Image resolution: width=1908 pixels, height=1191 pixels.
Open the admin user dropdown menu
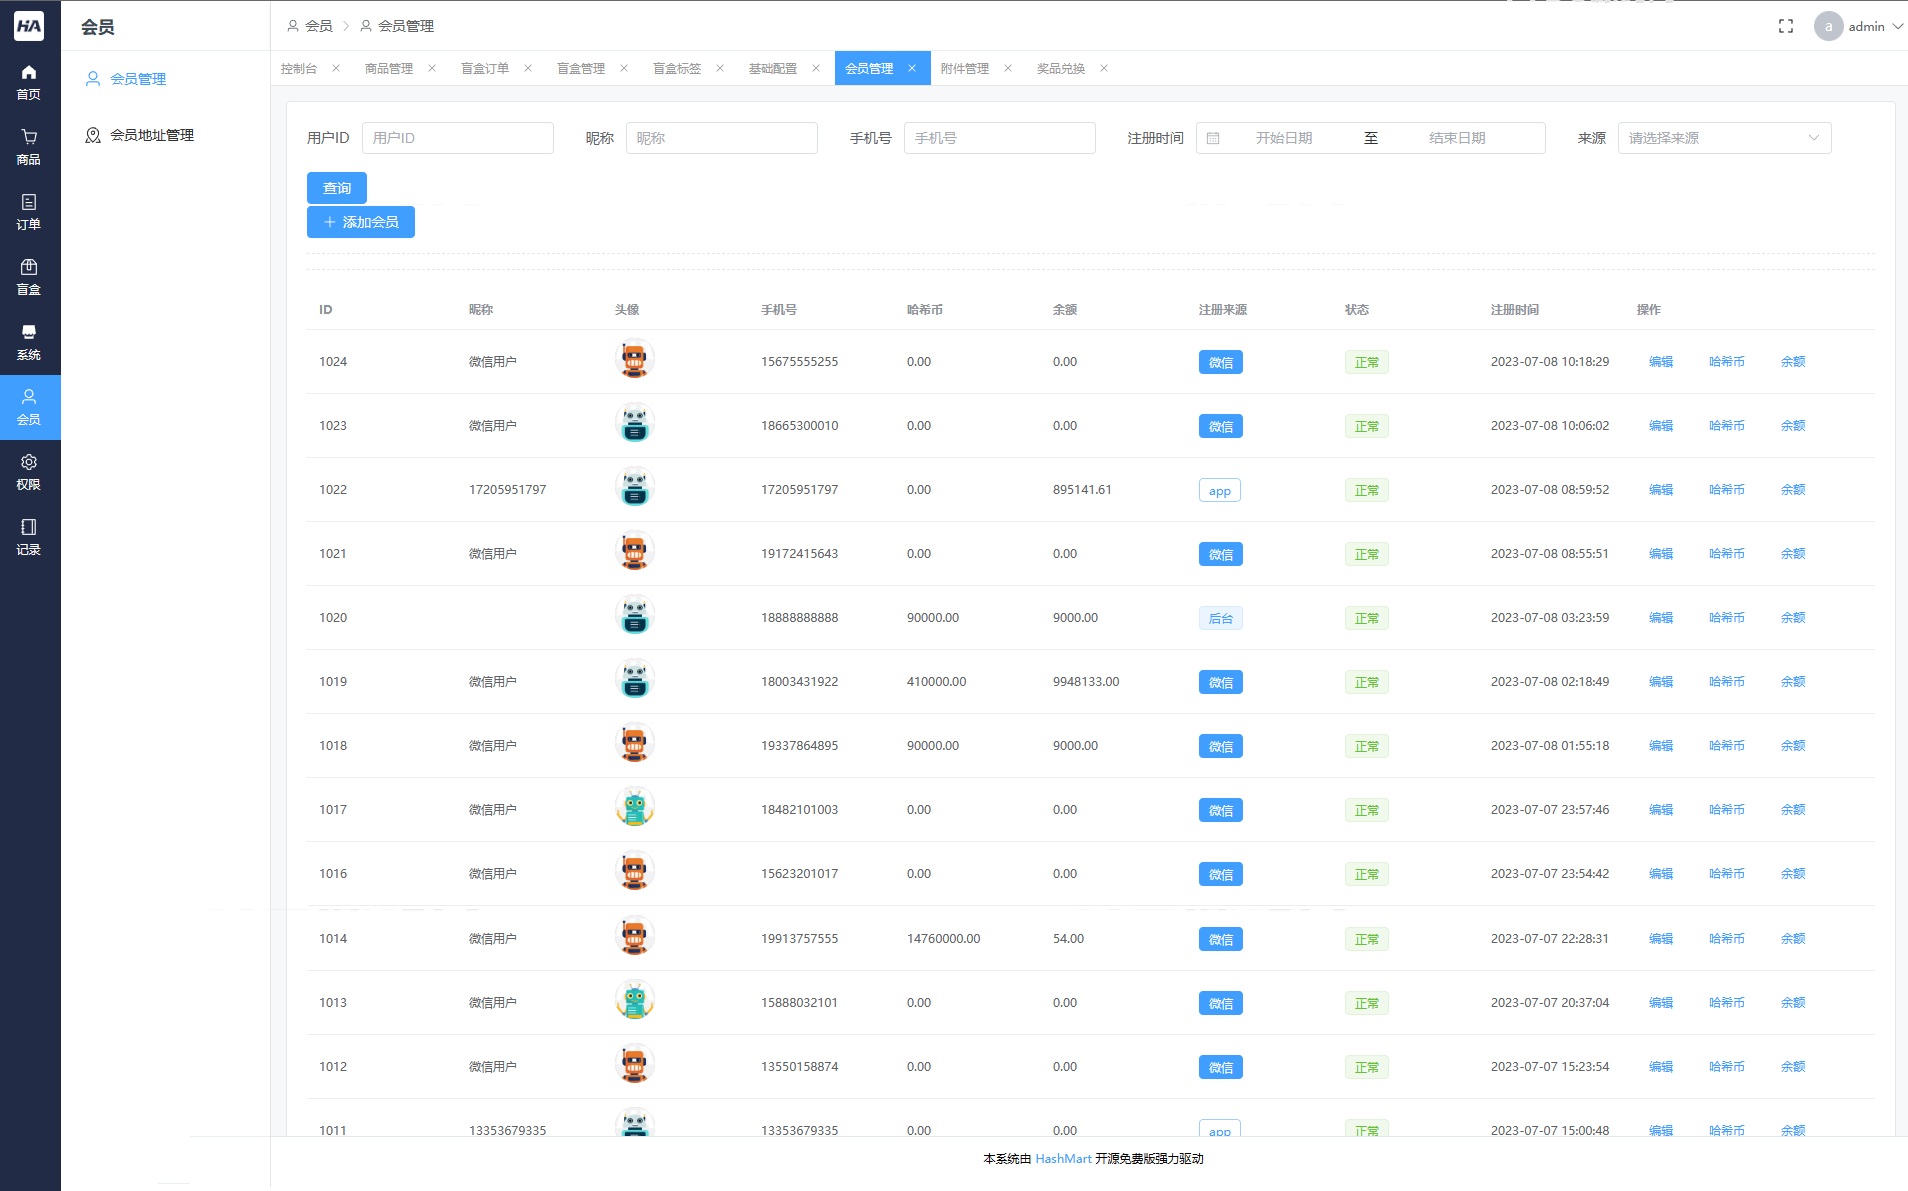(1859, 26)
